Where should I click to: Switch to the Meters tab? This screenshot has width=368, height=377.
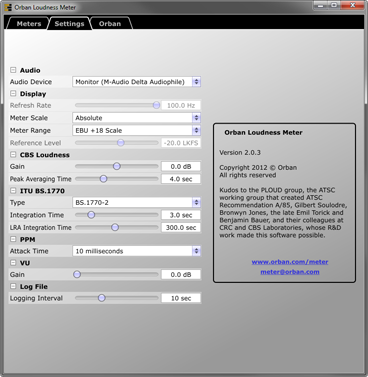pos(28,24)
